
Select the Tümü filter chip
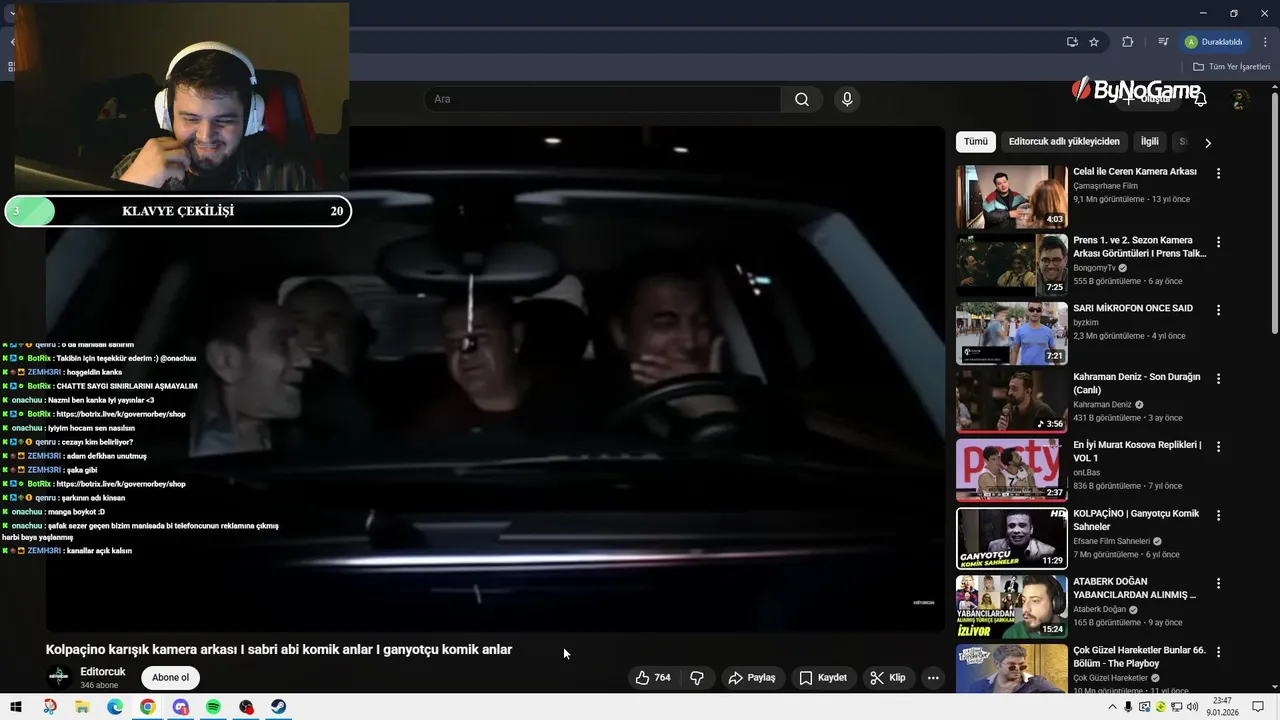point(975,142)
